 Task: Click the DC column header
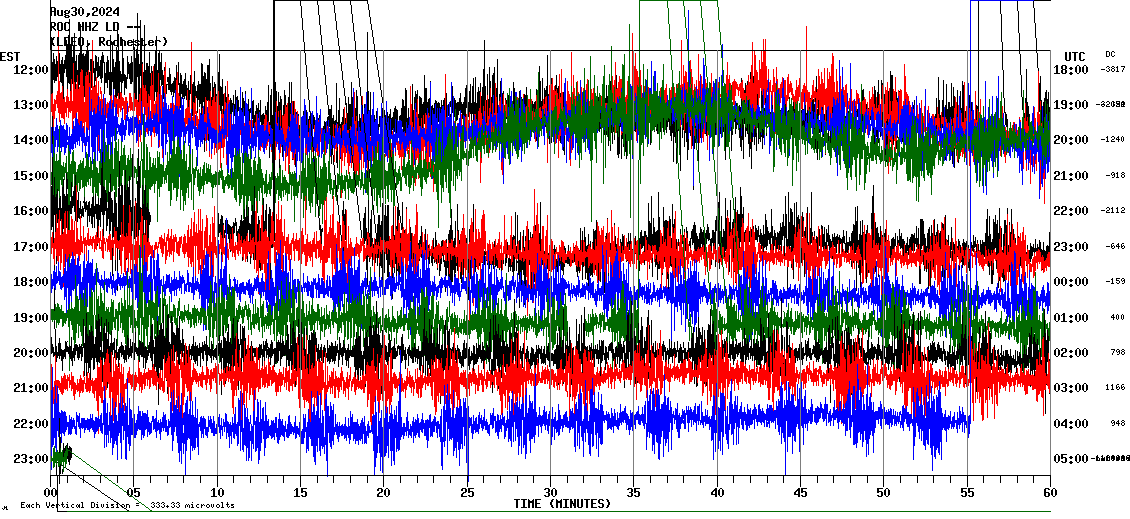(1110, 54)
